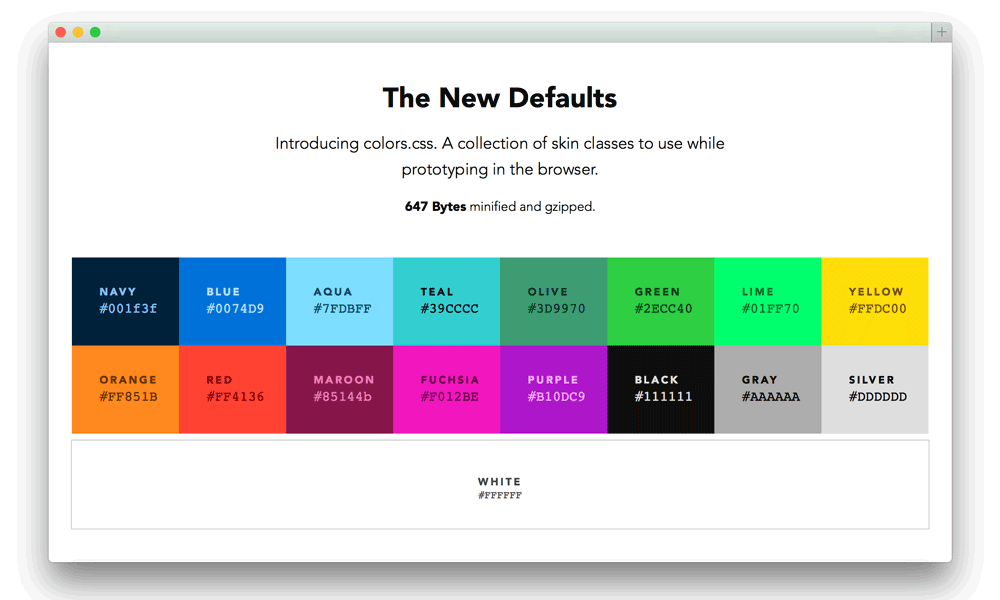This screenshot has width=1000, height=600.
Task: Select the AQUA #7FDBFF swatch
Action: coord(339,300)
